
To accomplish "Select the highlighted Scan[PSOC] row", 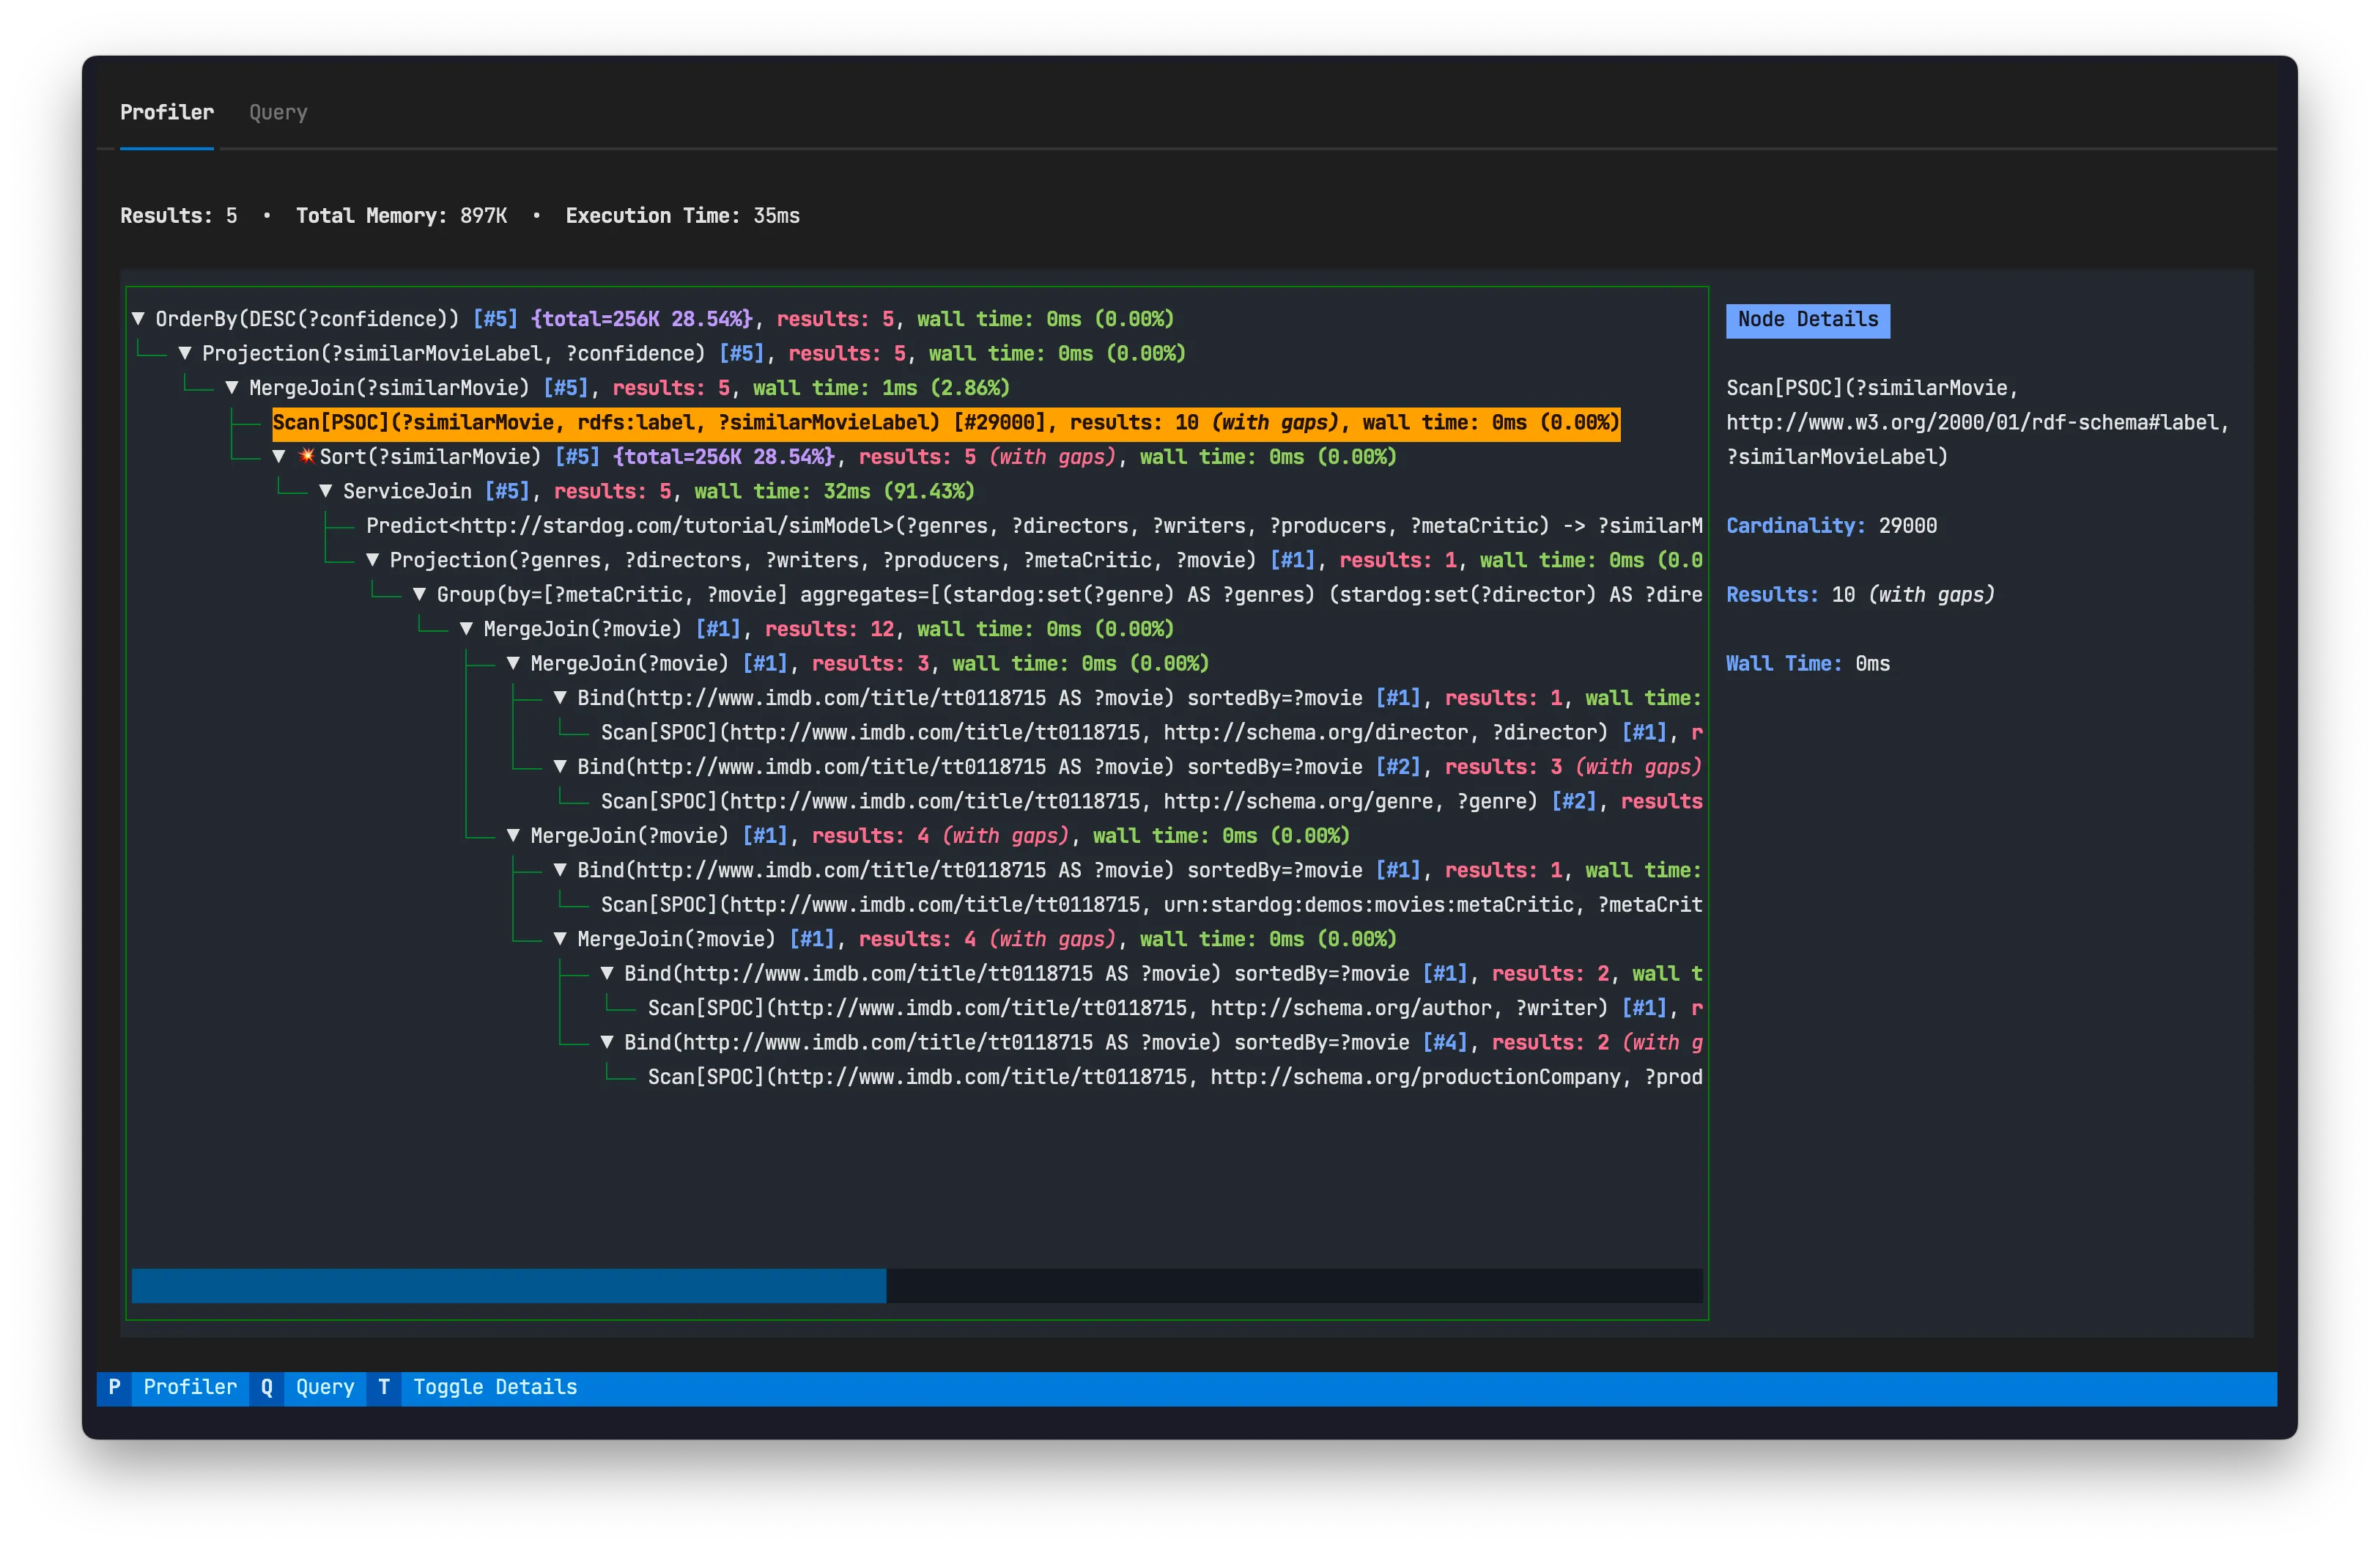I will tap(945, 422).
